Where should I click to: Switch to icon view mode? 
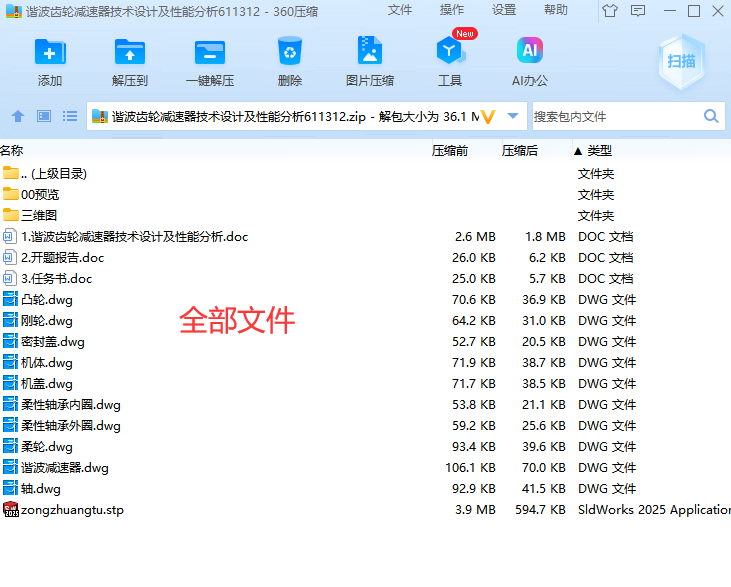click(44, 116)
